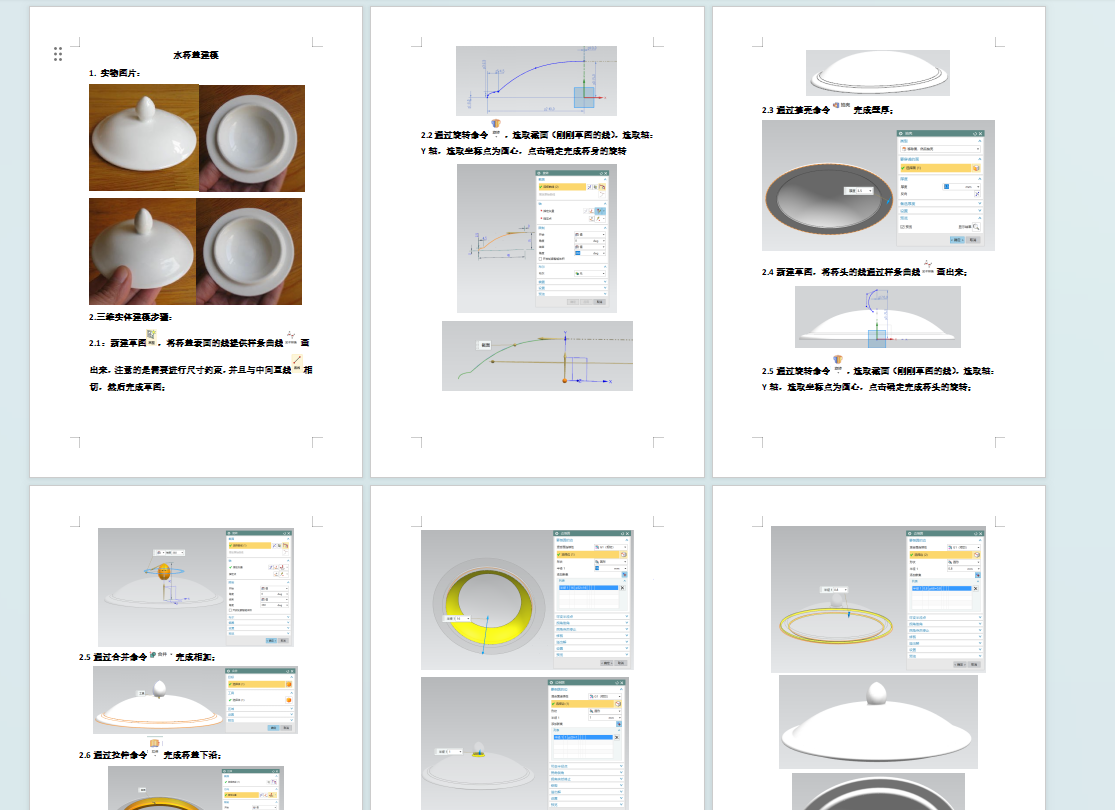Click the text "2.3 通过抽壳命令"
1115x810 pixels.
tap(795, 110)
